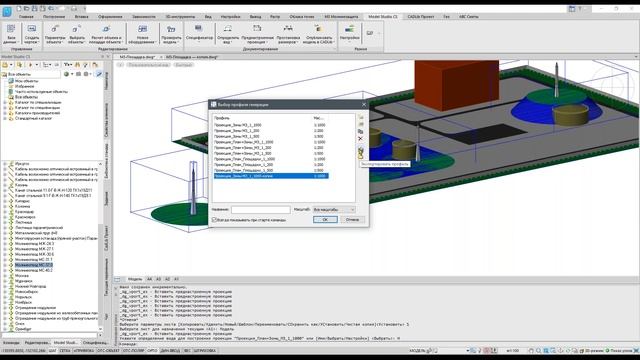This screenshot has height=360, width=640.
Task: Open ribbon Настройки icon
Action: pyautogui.click(x=350, y=33)
